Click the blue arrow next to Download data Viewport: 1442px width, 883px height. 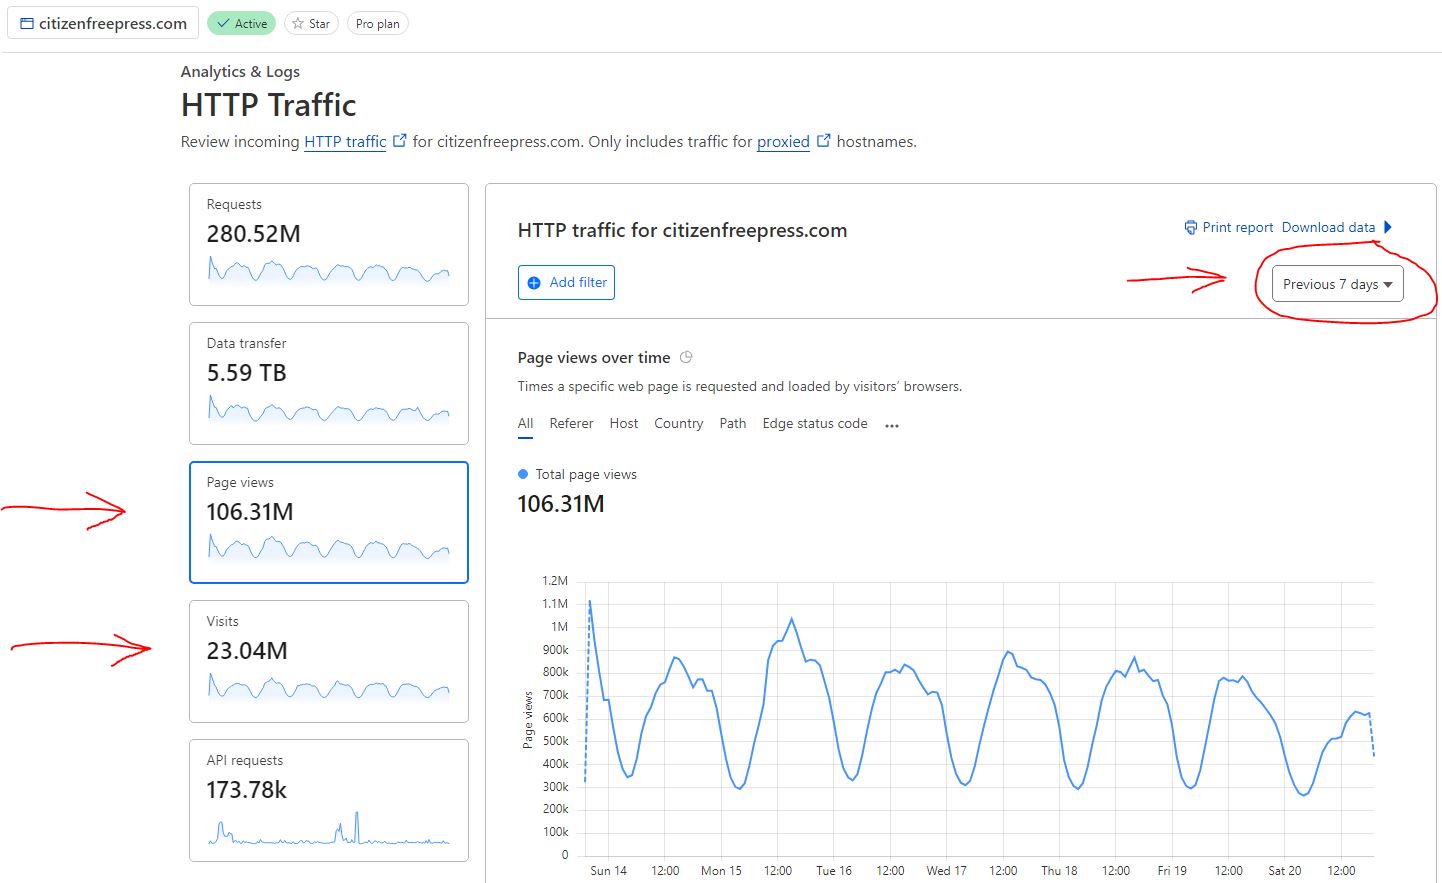[x=1387, y=227]
